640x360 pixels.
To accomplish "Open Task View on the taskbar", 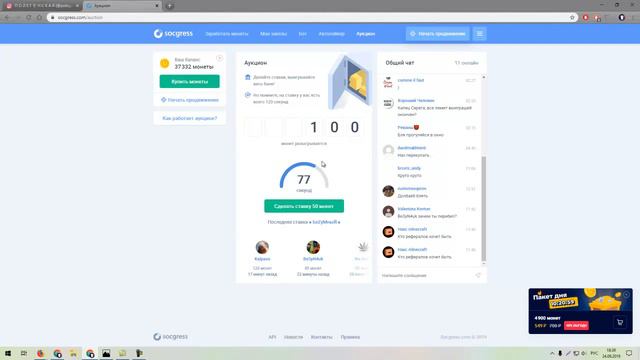I will pos(24,353).
